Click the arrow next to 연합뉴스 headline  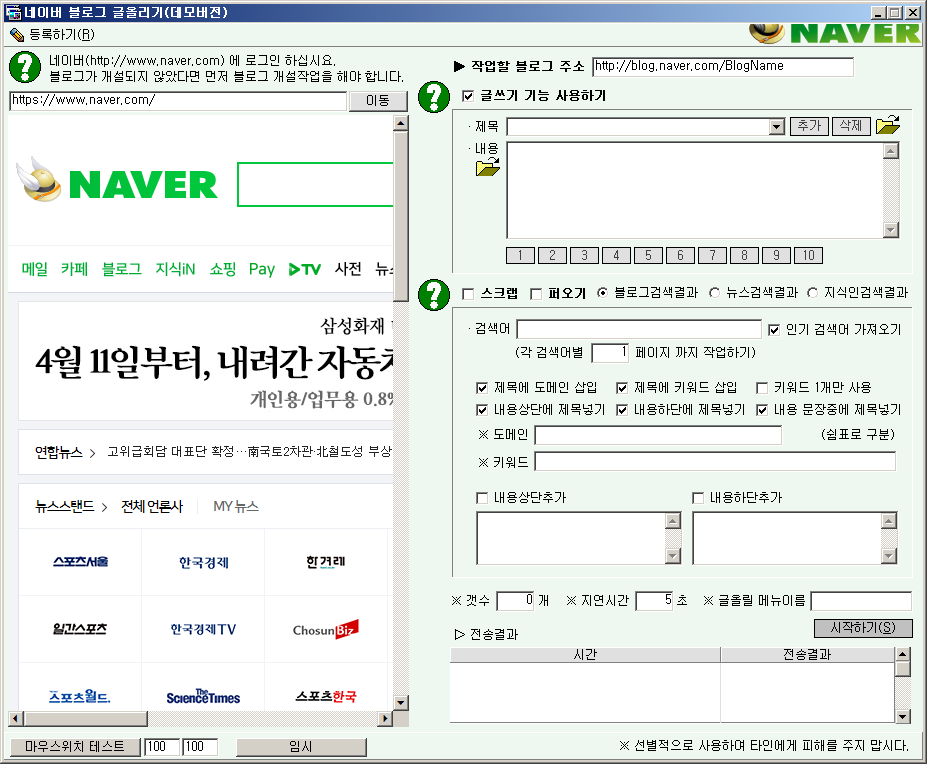94,452
